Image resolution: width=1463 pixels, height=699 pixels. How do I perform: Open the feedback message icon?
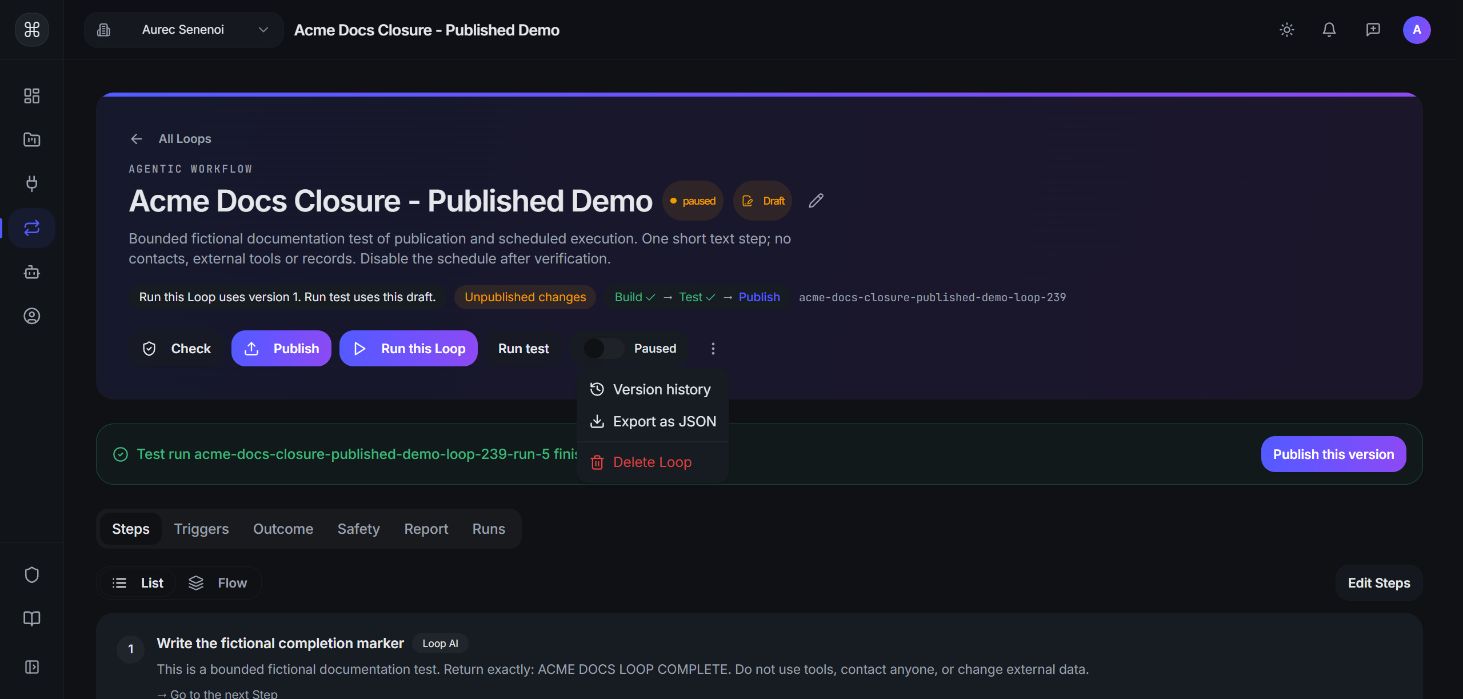(1373, 30)
